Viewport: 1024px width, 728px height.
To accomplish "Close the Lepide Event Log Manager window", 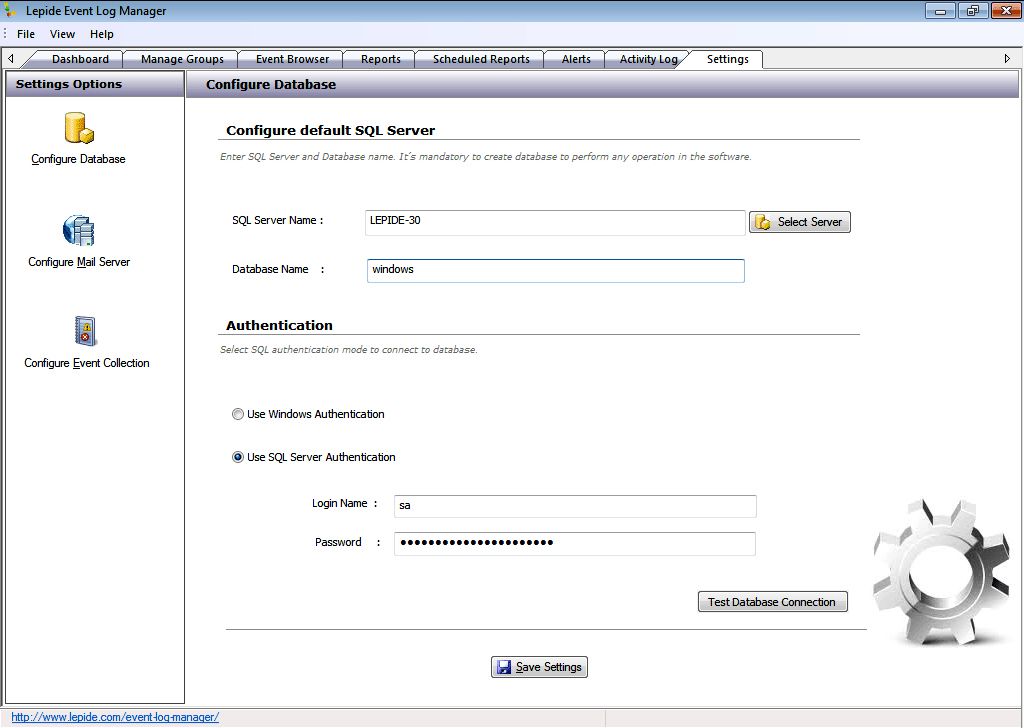I will pyautogui.click(x=1006, y=11).
